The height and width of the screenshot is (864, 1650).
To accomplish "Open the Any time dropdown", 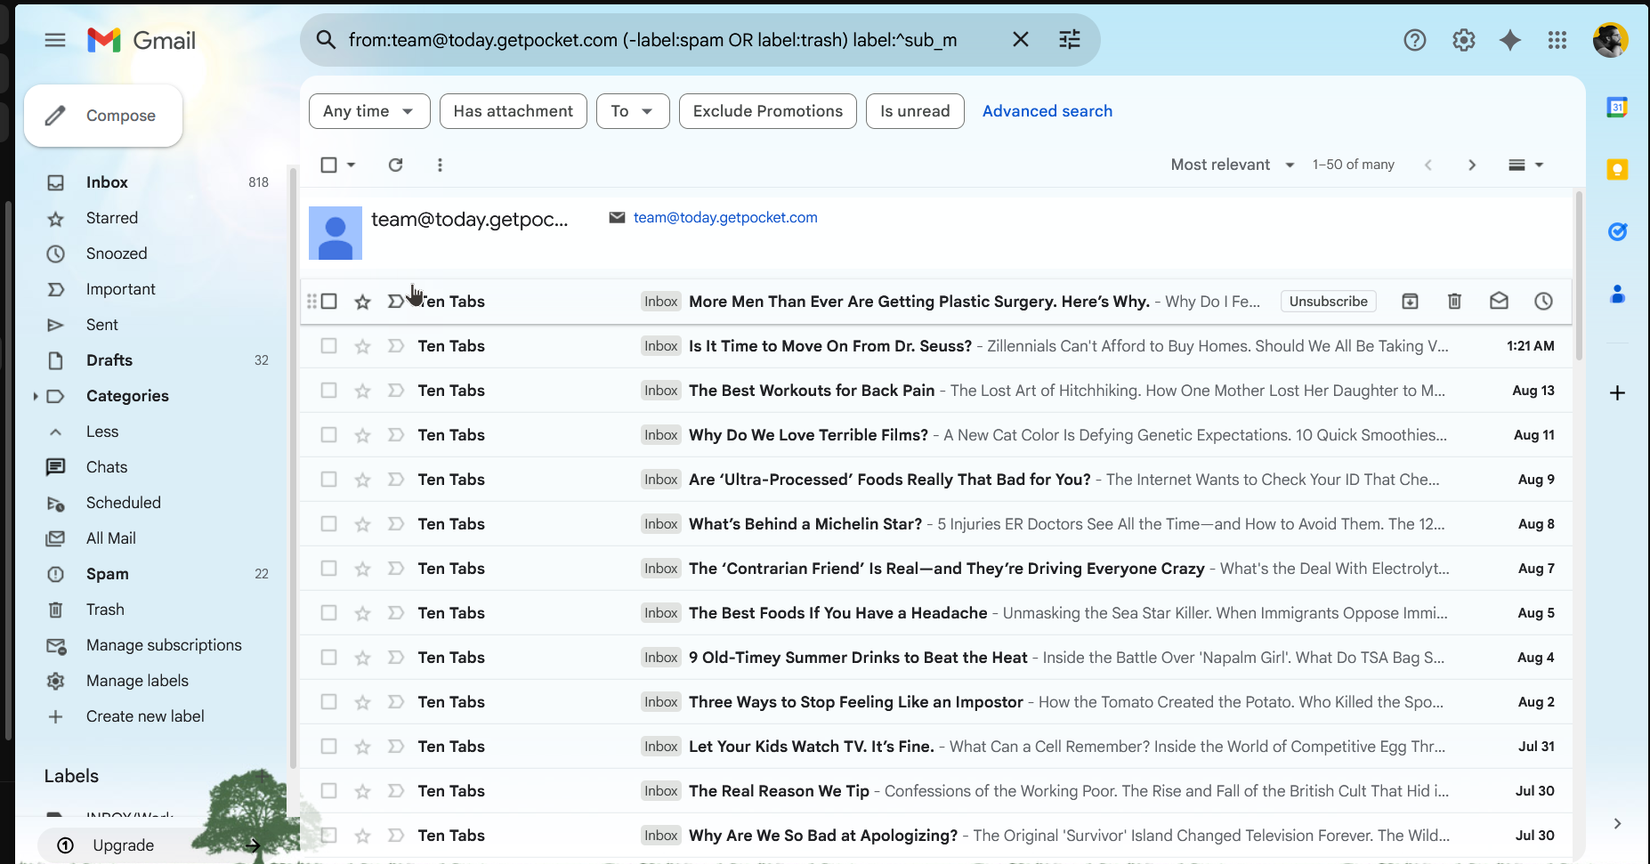I will [369, 111].
